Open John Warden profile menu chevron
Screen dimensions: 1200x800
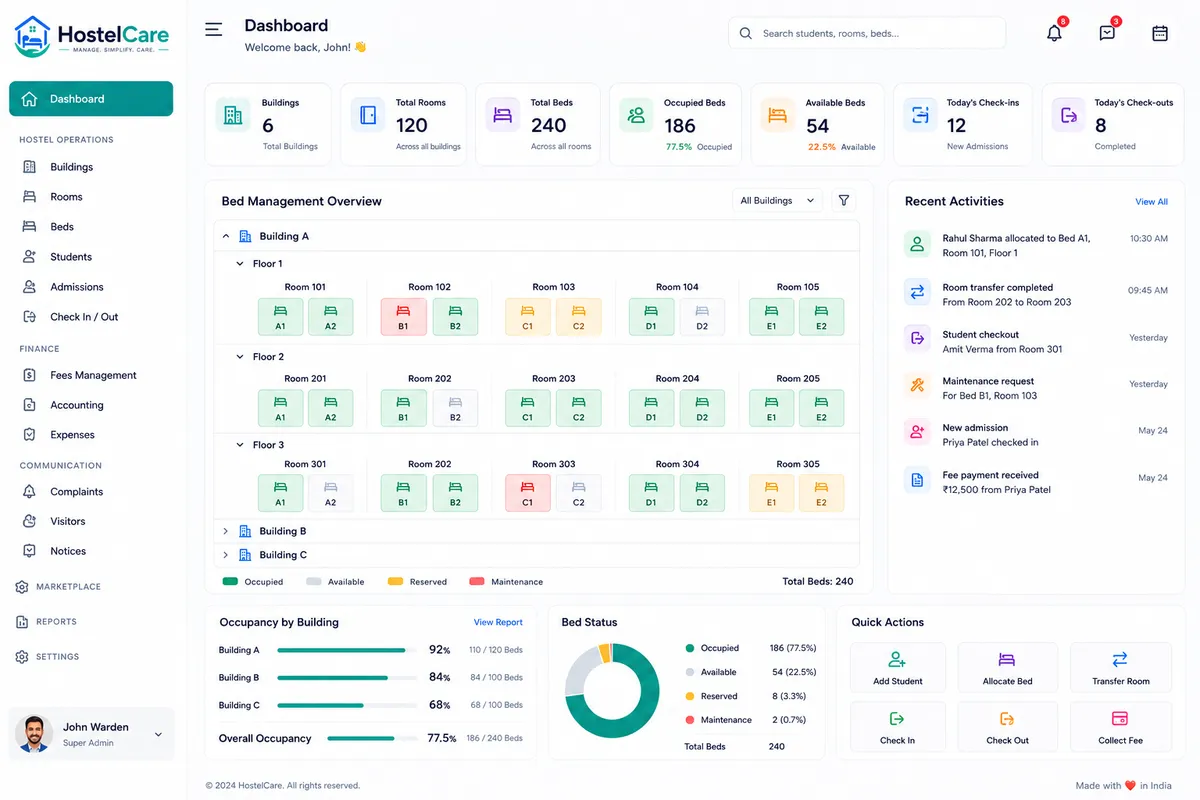[x=158, y=734]
